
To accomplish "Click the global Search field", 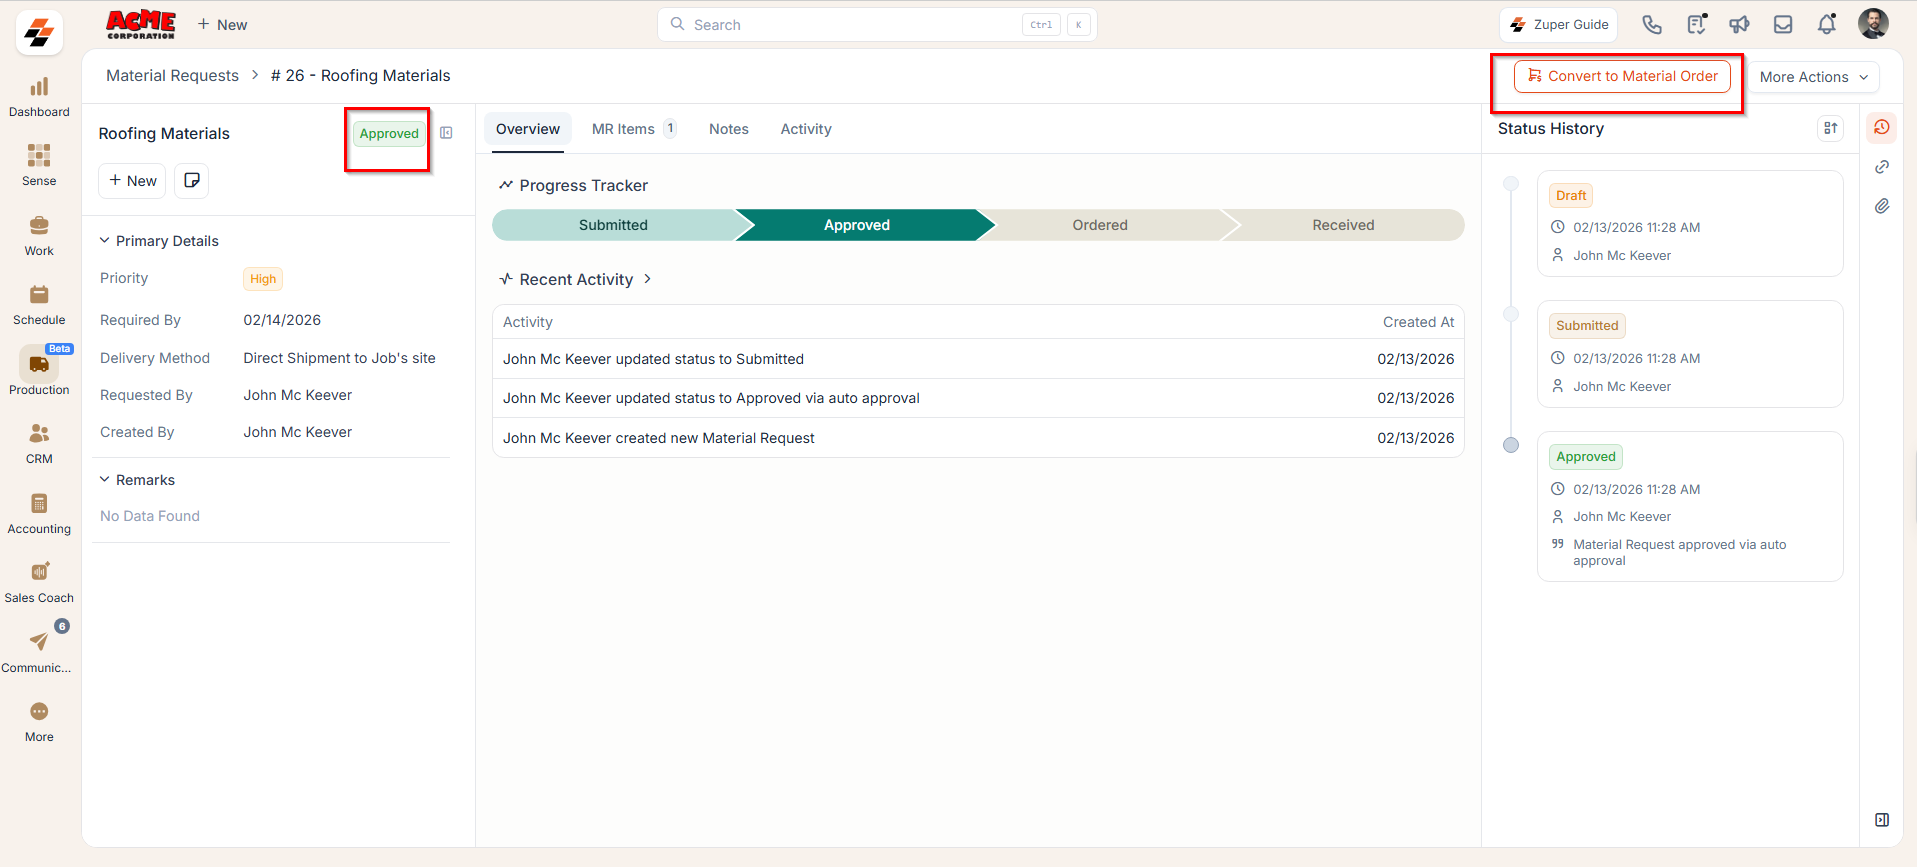I will click(877, 25).
